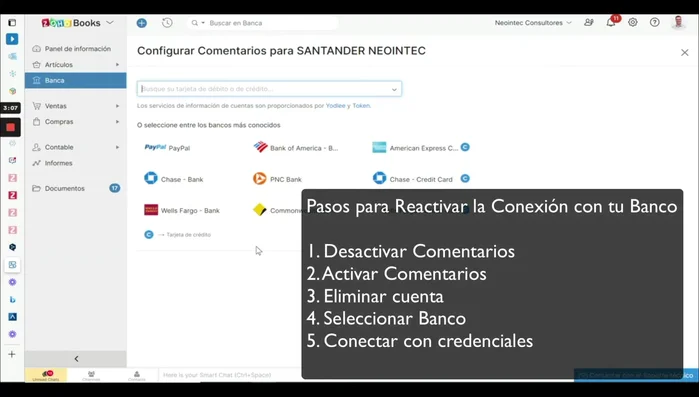The width and height of the screenshot is (699, 397).
Task: Click the dark blue A app icon in strip
Action: pyautogui.click(x=12, y=317)
